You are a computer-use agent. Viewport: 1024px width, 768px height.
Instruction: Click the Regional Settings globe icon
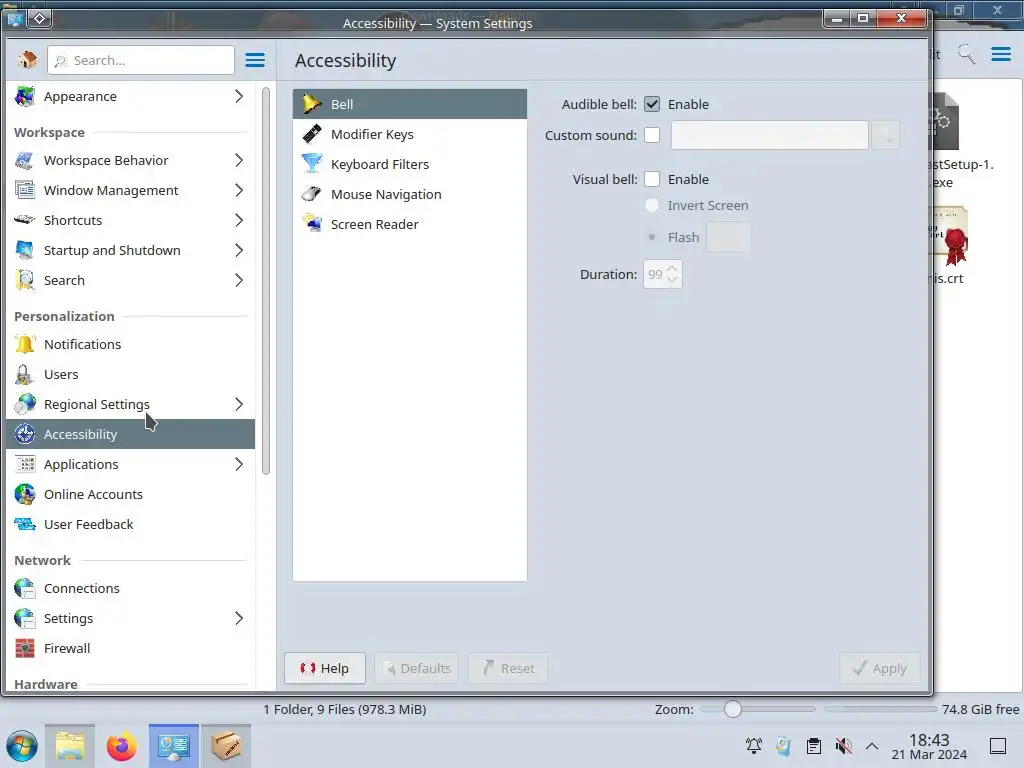[25, 404]
